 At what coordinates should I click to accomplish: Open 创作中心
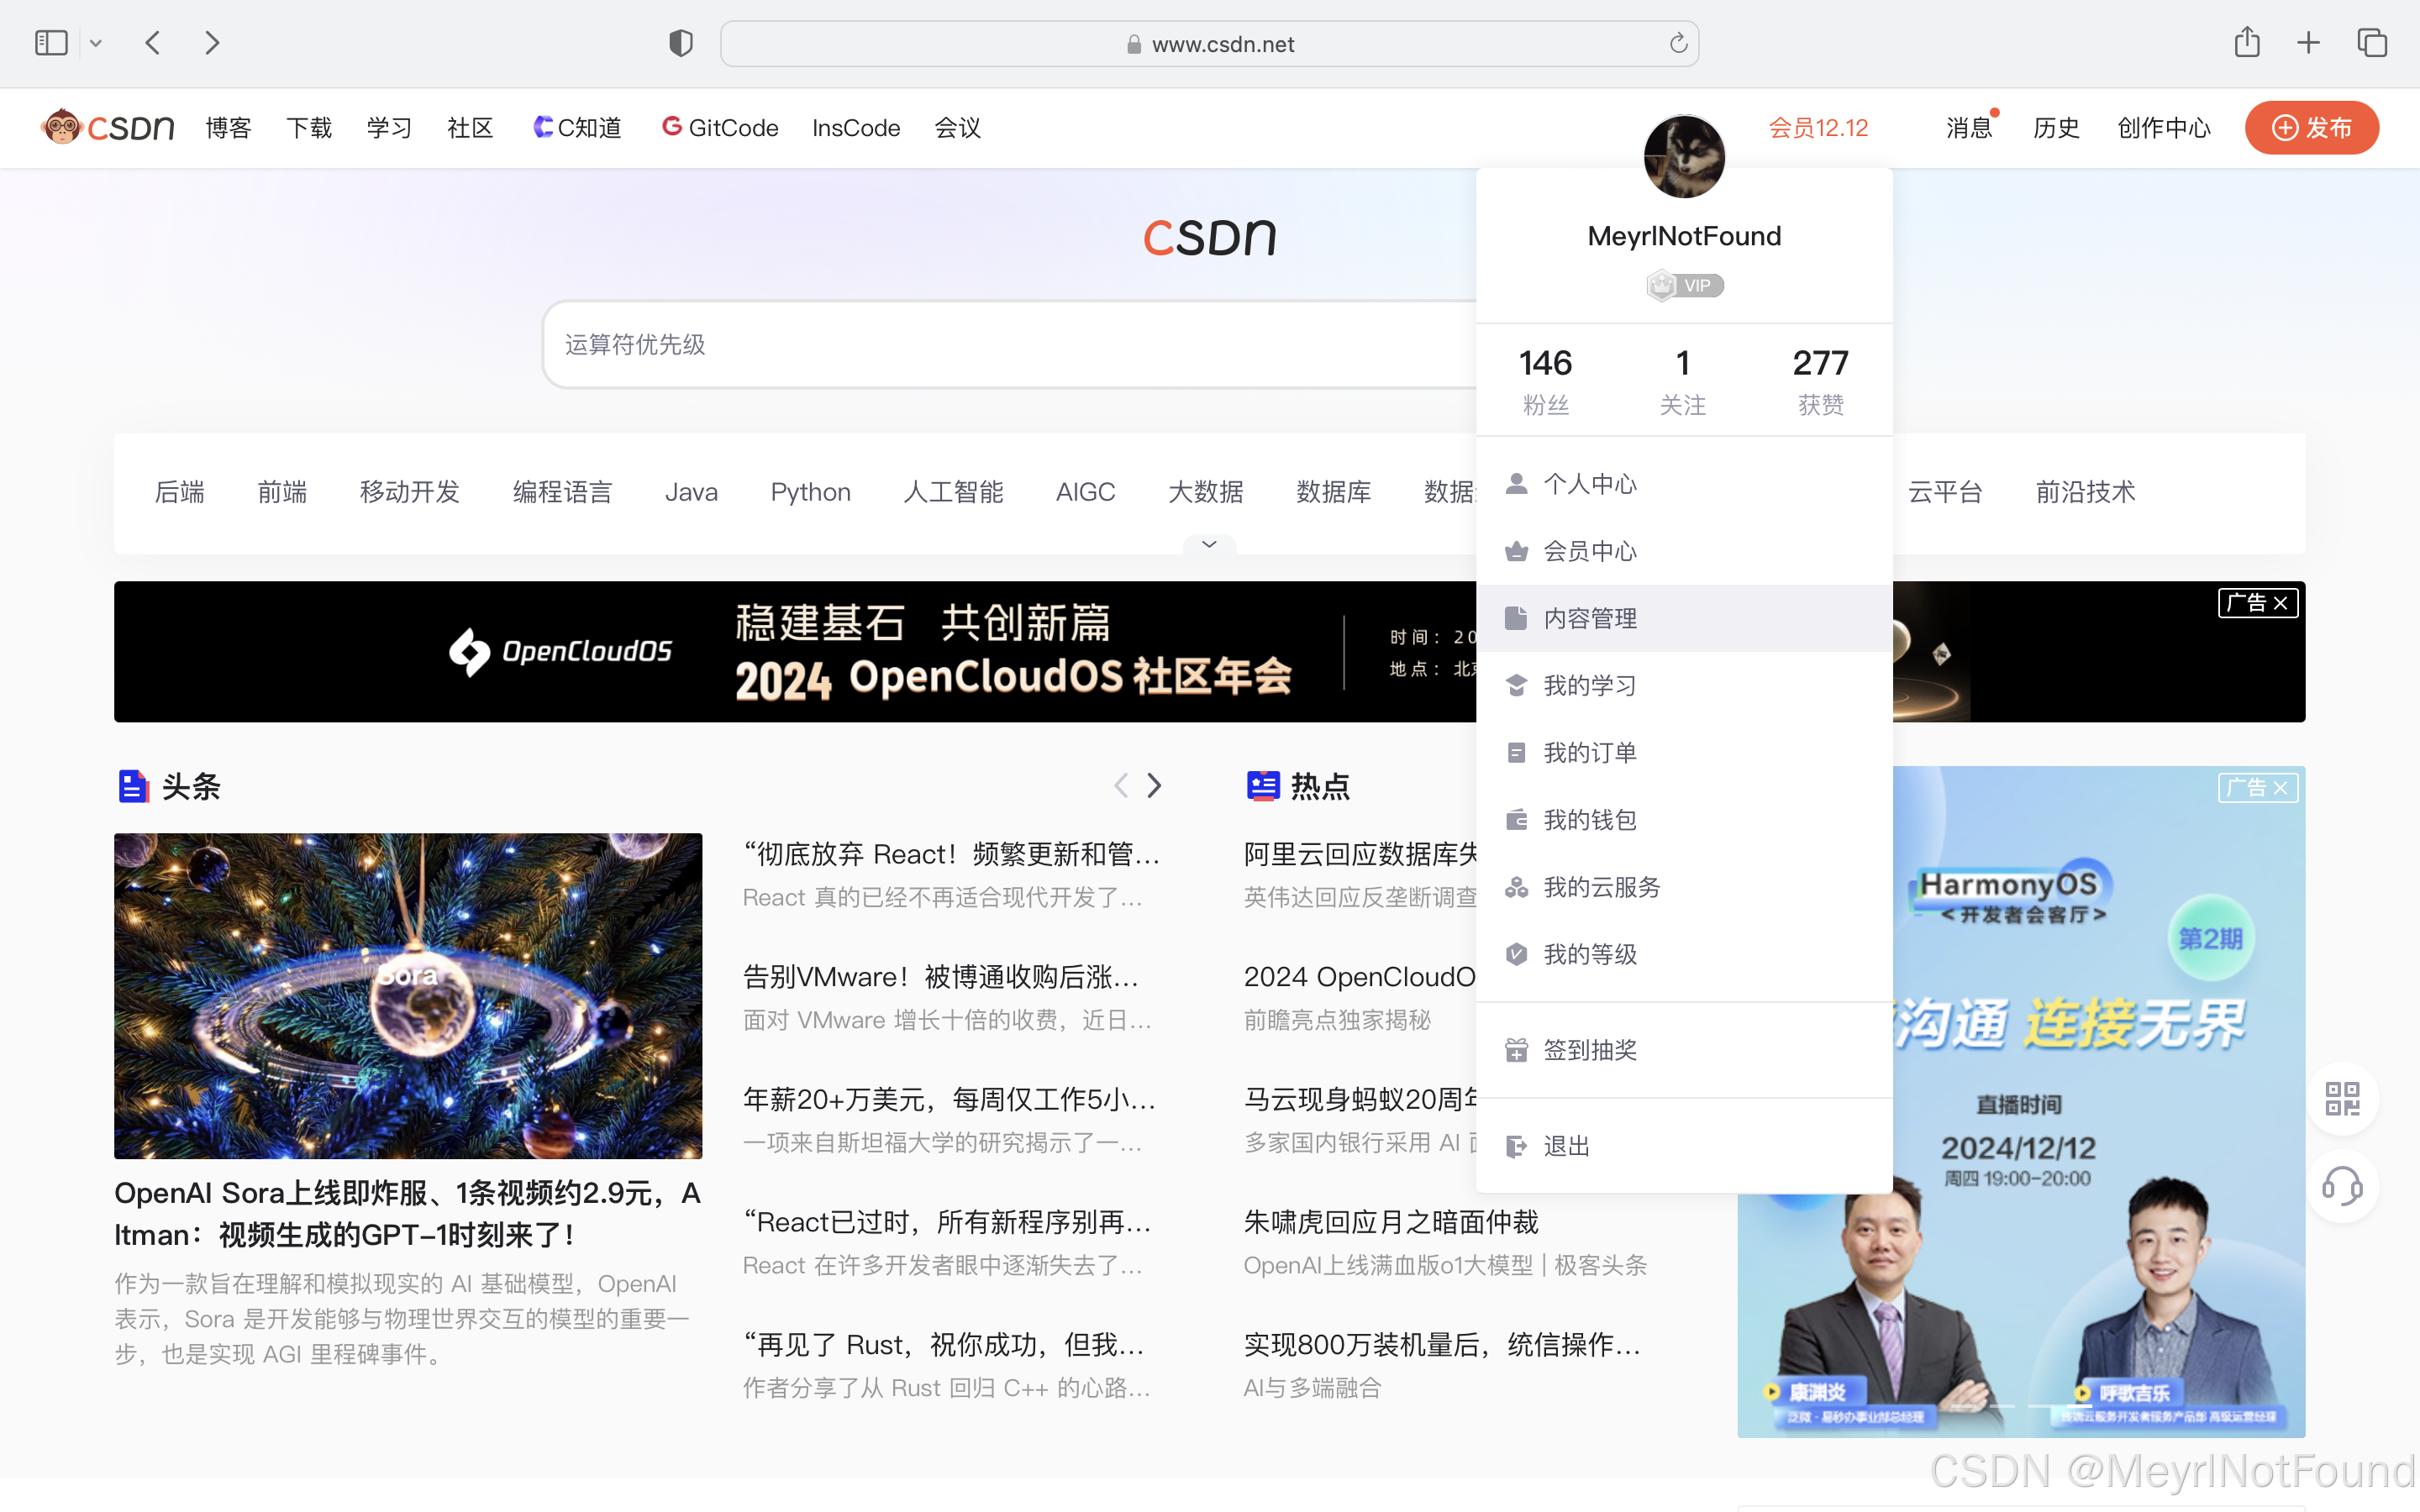(2164, 128)
